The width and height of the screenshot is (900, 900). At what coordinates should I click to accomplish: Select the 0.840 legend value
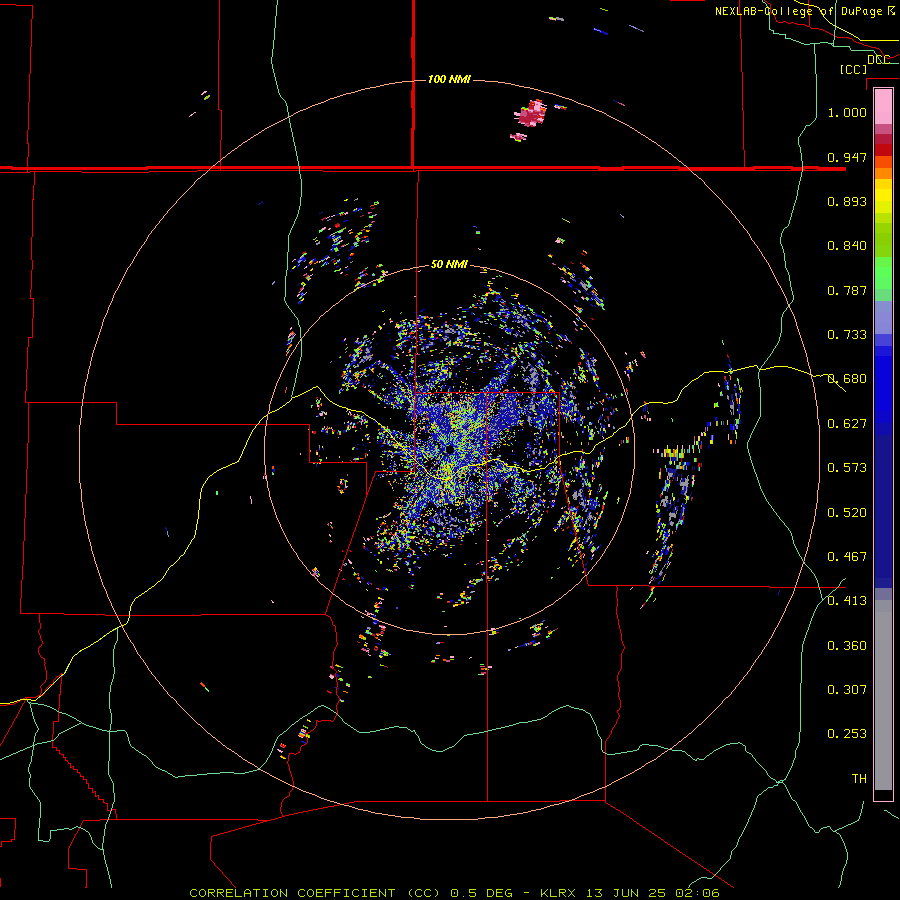pyautogui.click(x=847, y=246)
